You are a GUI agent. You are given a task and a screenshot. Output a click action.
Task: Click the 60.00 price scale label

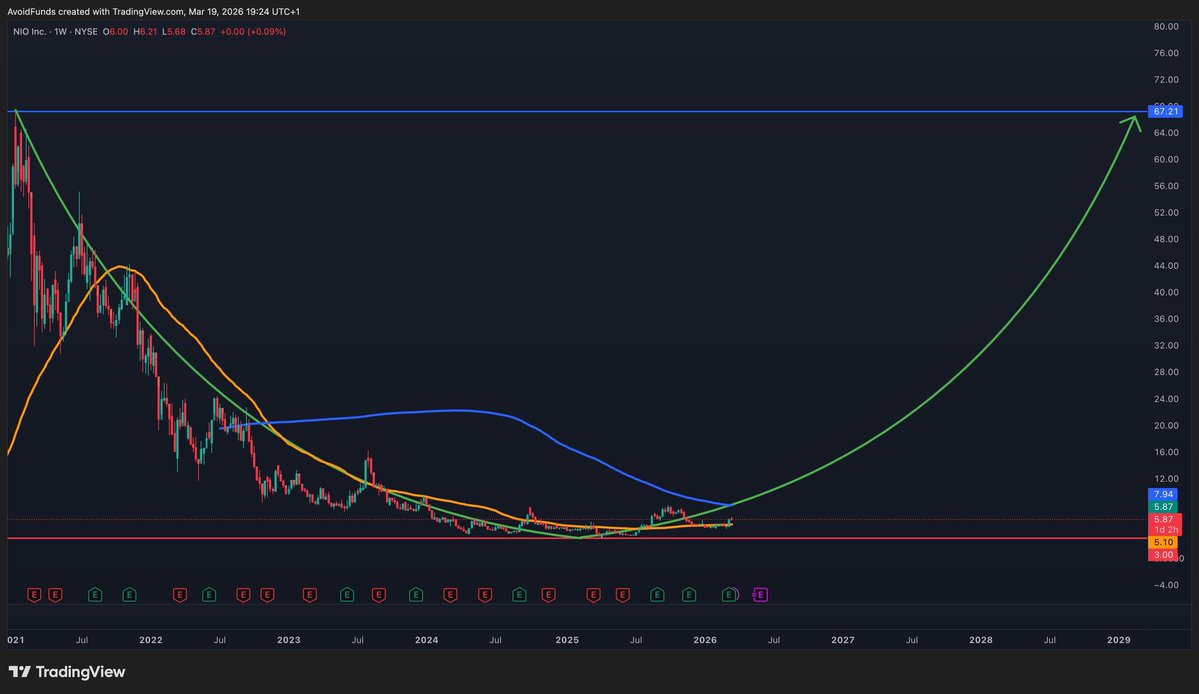[x=1166, y=160]
